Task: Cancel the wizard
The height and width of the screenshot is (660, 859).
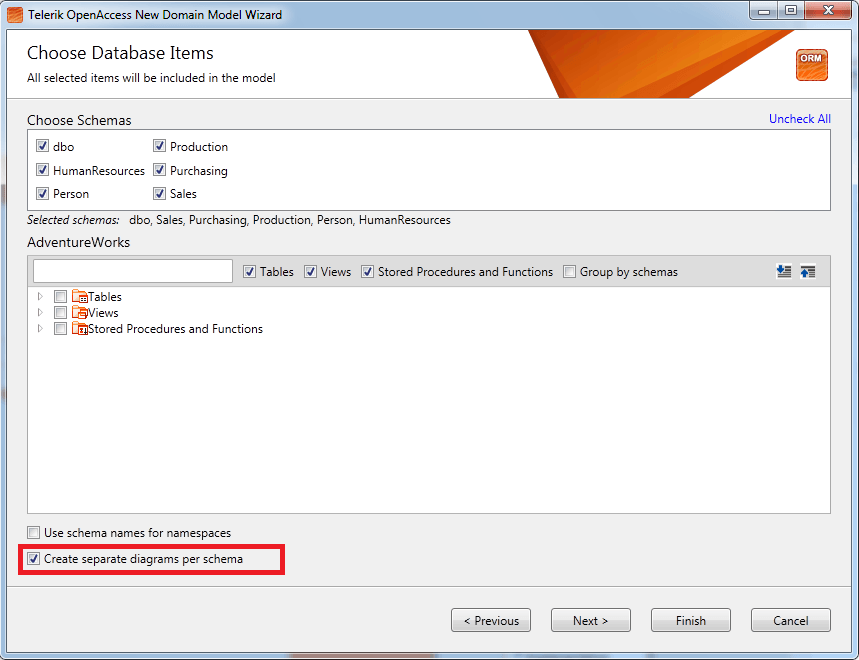Action: [791, 620]
